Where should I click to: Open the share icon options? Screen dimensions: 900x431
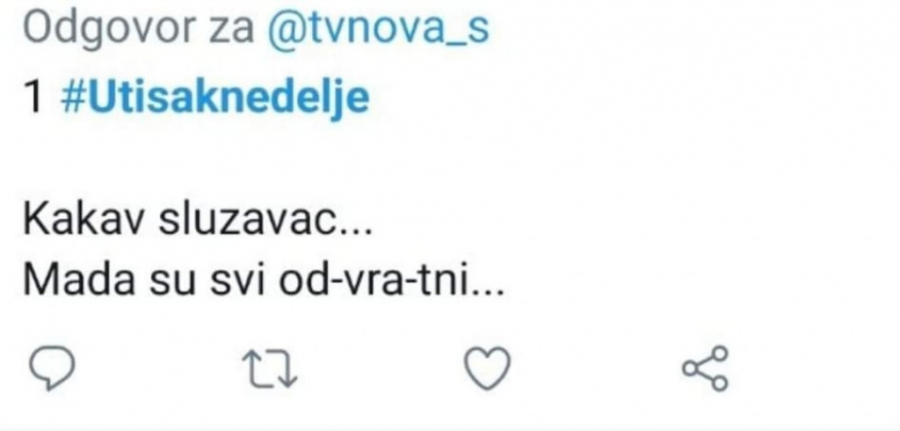[x=706, y=370]
